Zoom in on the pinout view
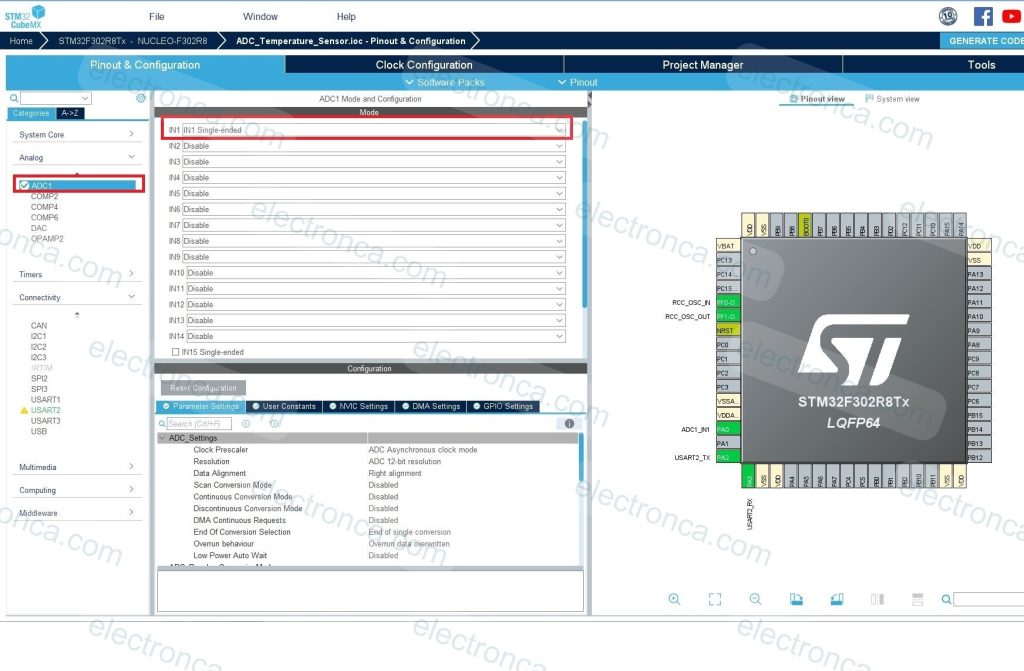This screenshot has width=1024, height=671. (675, 599)
